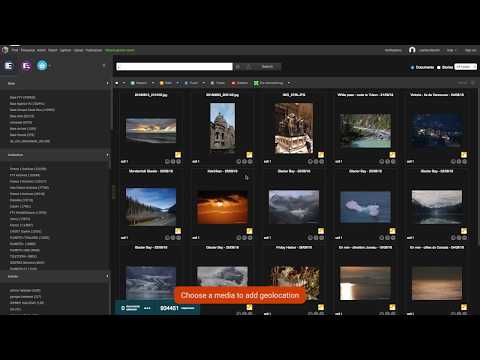This screenshot has height=360, width=480.
Task: Click the filter icon above the sidebar lists
Action: pyautogui.click(x=104, y=66)
